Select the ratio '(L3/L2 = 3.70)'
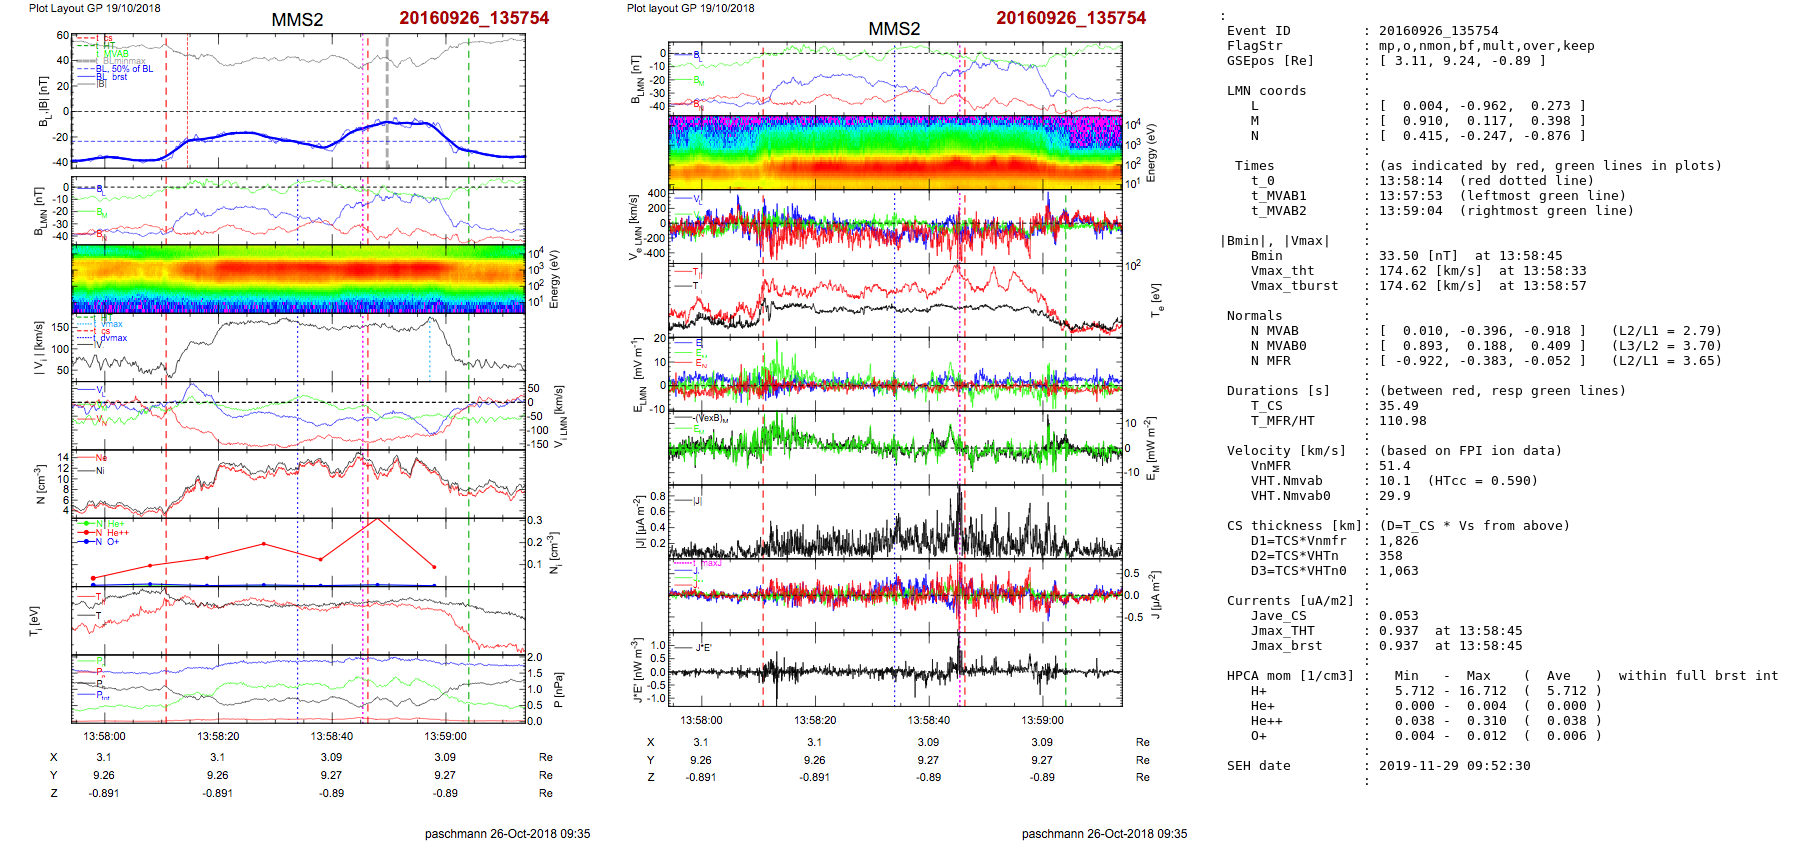Viewport: 1804px width, 841px height. pos(1666,346)
